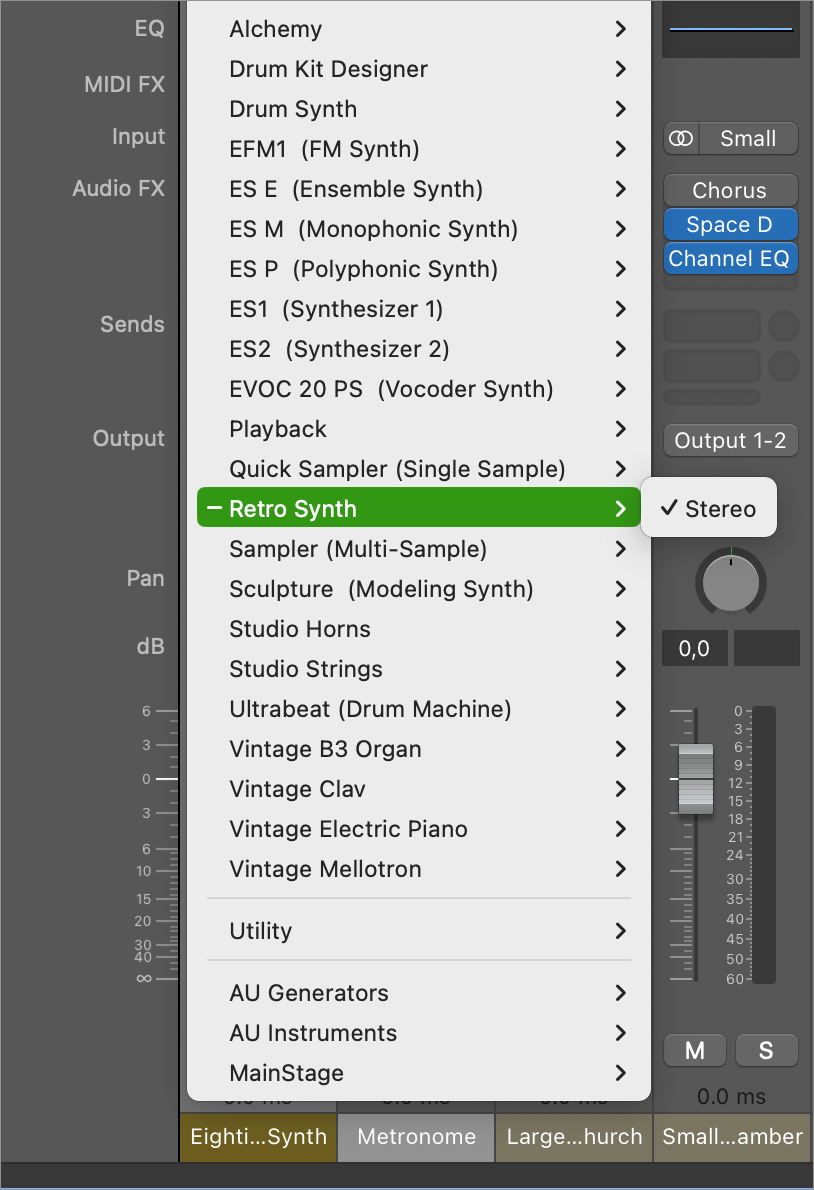Screen dimensions: 814x1190
Task: Open the Chorus audio effect slot
Action: pyautogui.click(x=731, y=190)
